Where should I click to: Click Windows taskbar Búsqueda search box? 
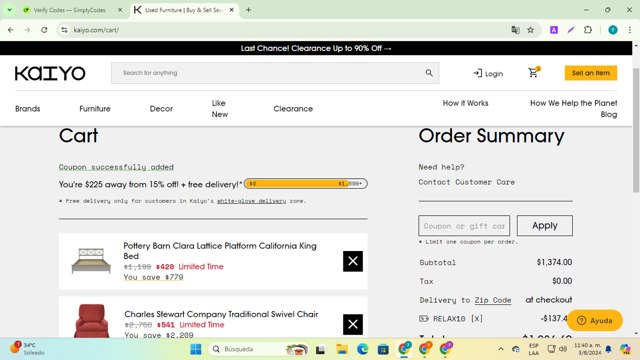(x=258, y=349)
